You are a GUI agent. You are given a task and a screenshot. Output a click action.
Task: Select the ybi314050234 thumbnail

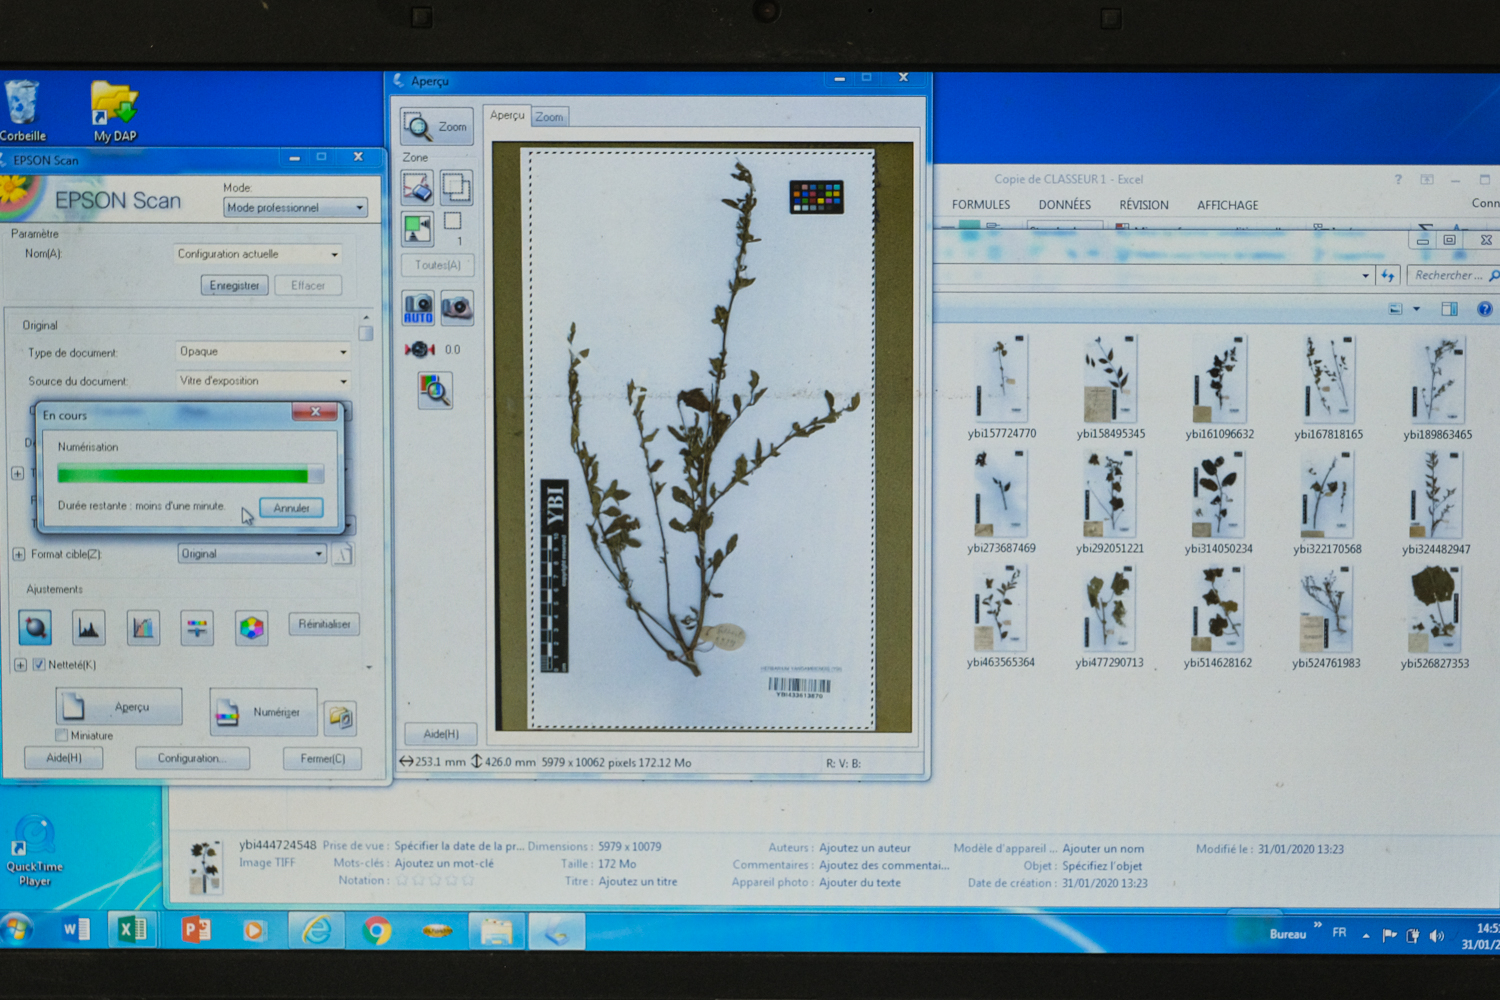[1218, 503]
